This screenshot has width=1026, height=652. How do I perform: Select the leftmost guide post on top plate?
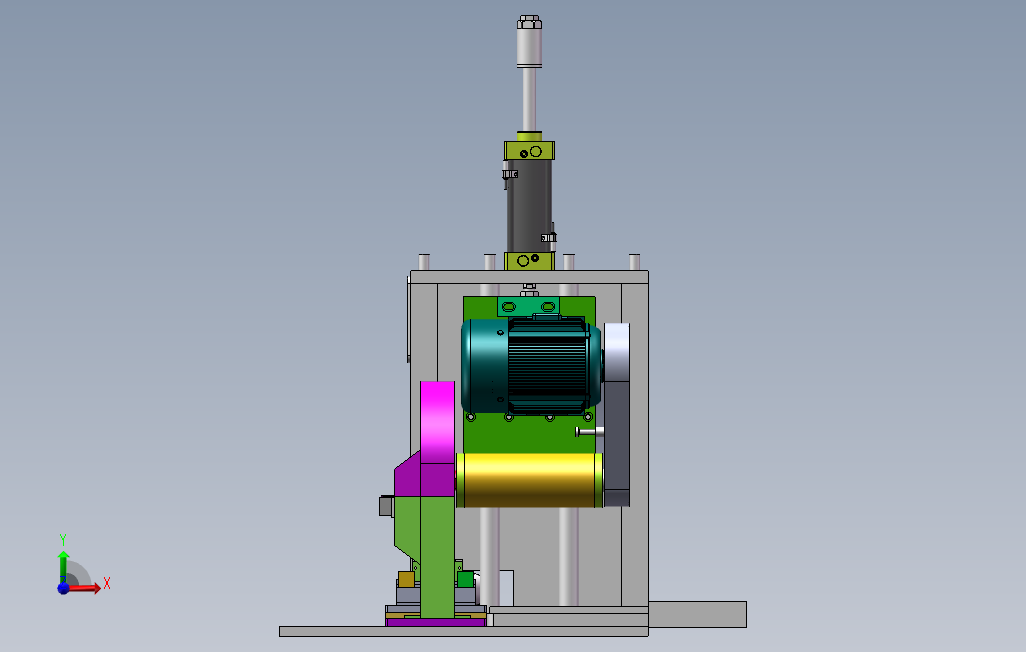(x=423, y=263)
